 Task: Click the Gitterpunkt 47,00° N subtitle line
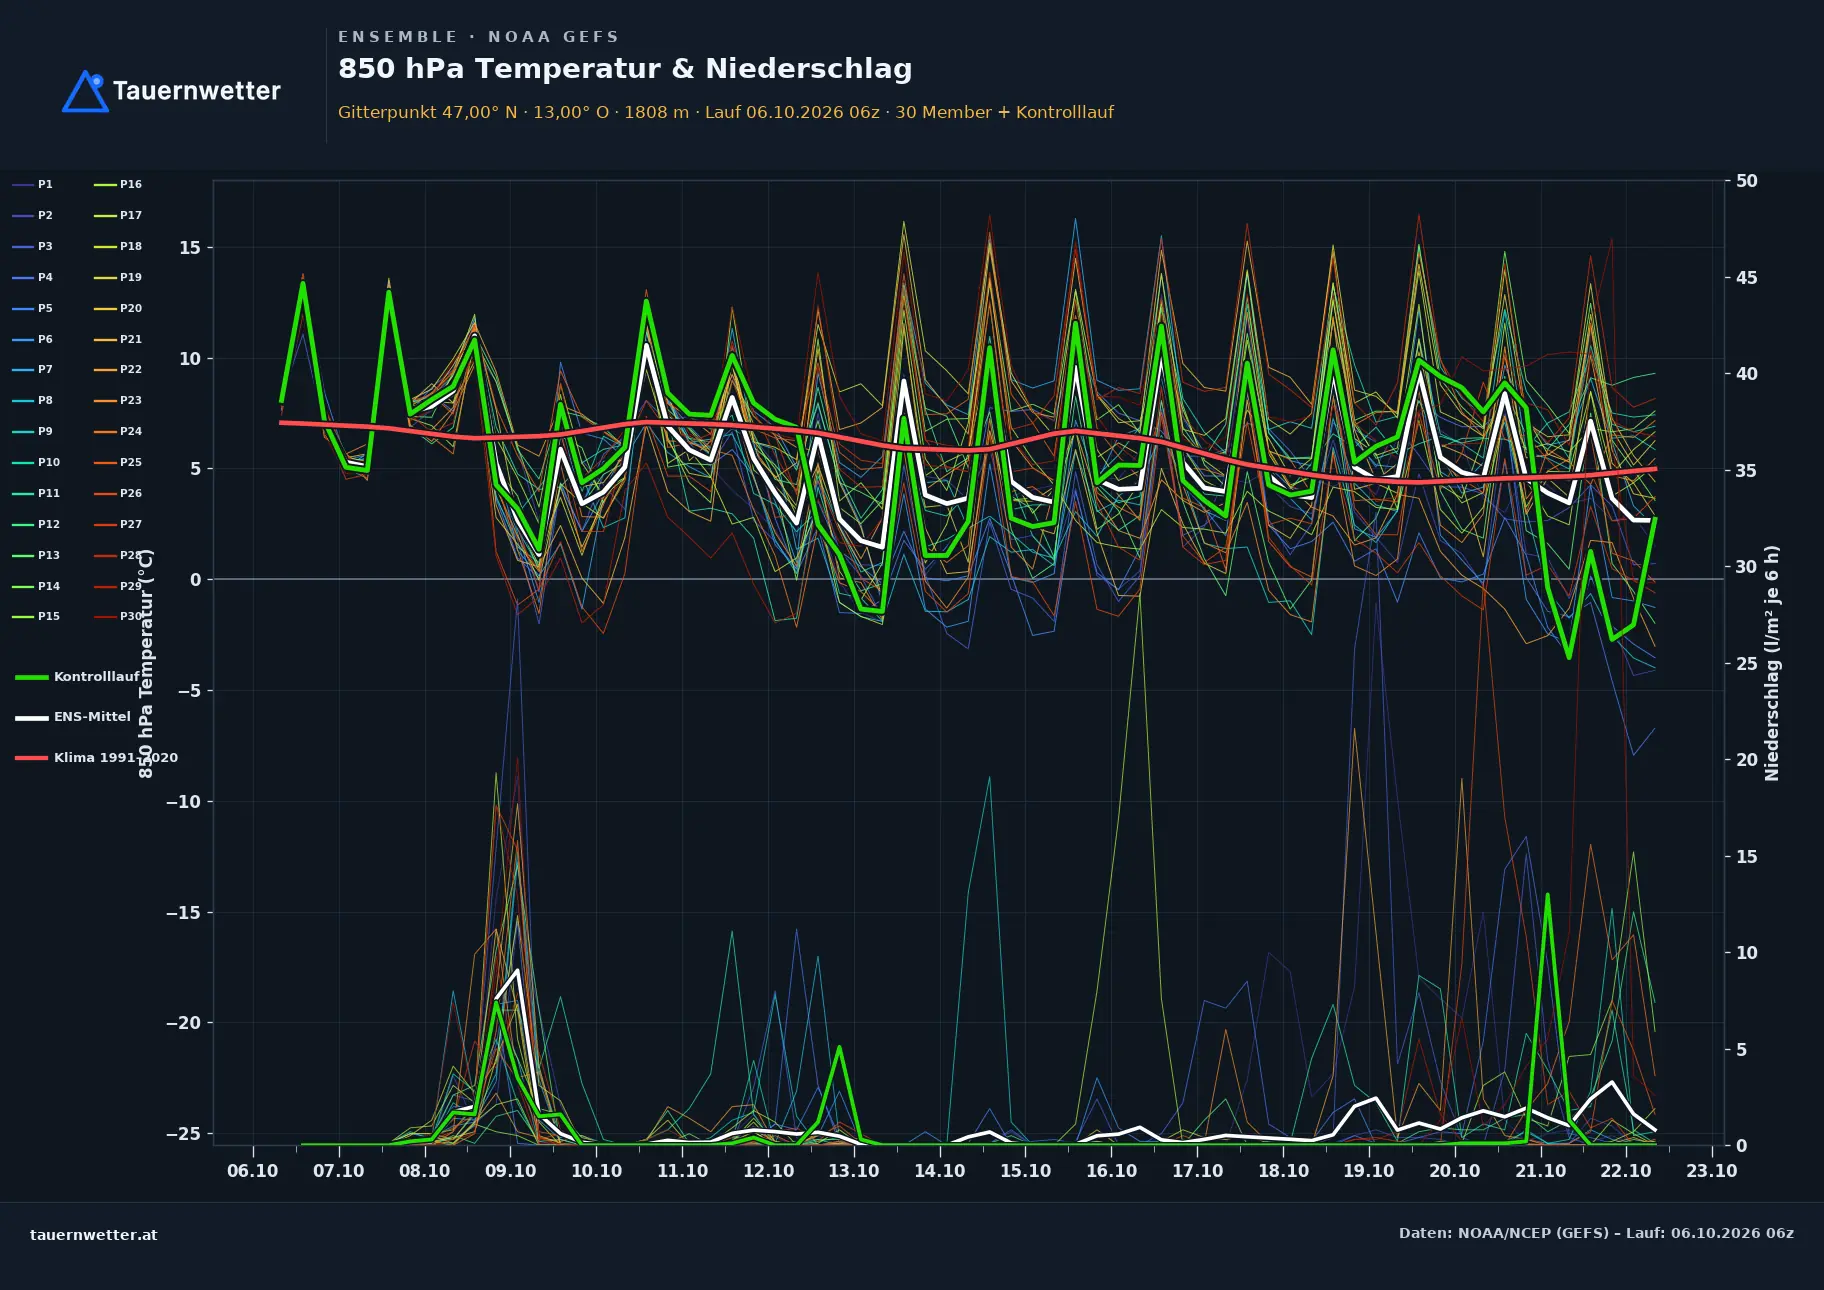point(726,112)
